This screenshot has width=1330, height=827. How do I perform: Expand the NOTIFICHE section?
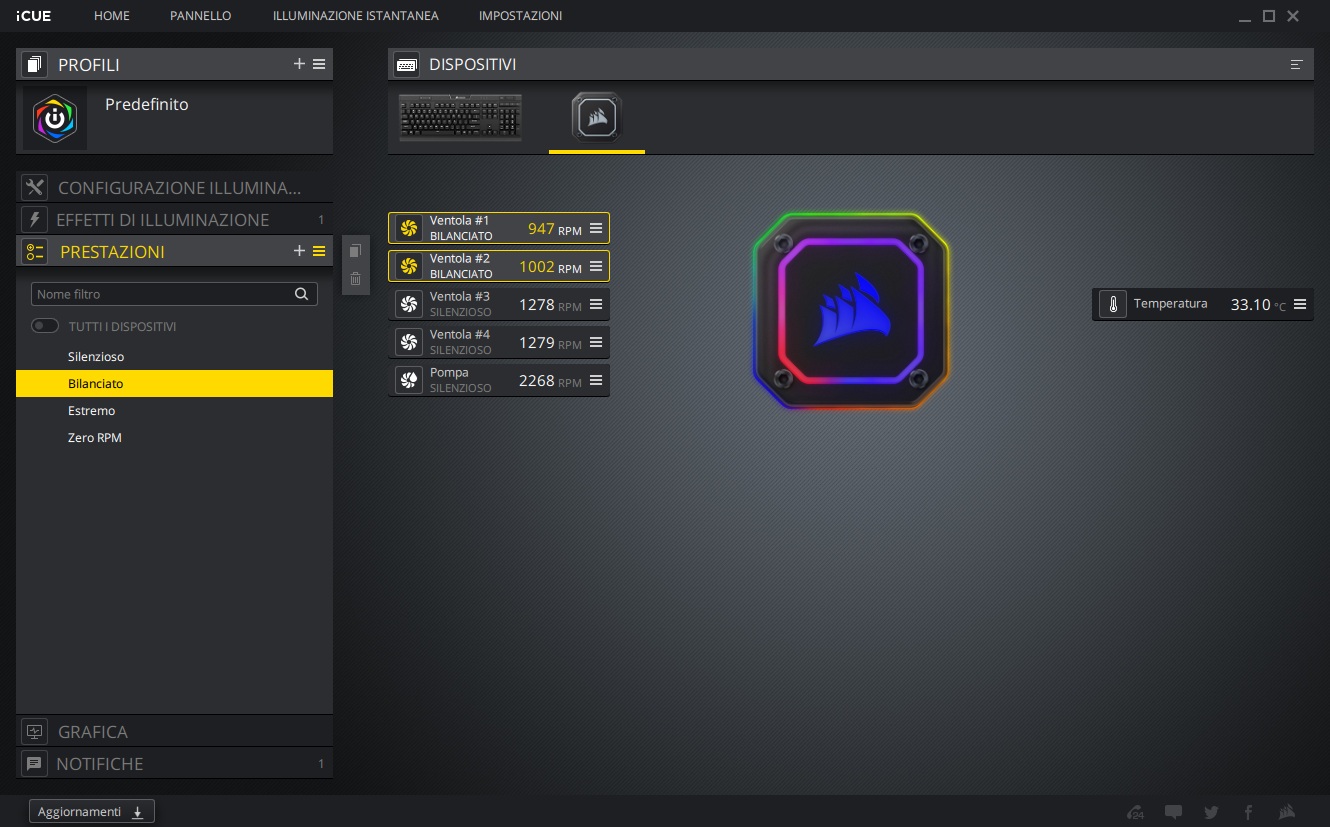point(174,764)
